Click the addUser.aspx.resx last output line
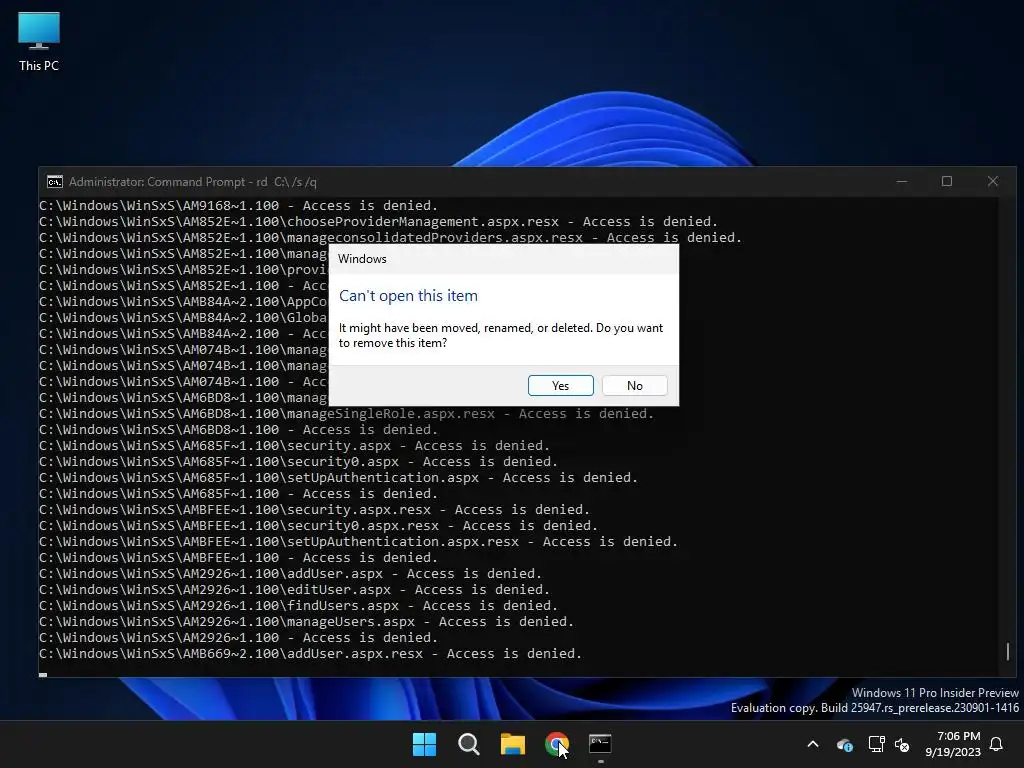This screenshot has height=768, width=1024. tap(310, 654)
